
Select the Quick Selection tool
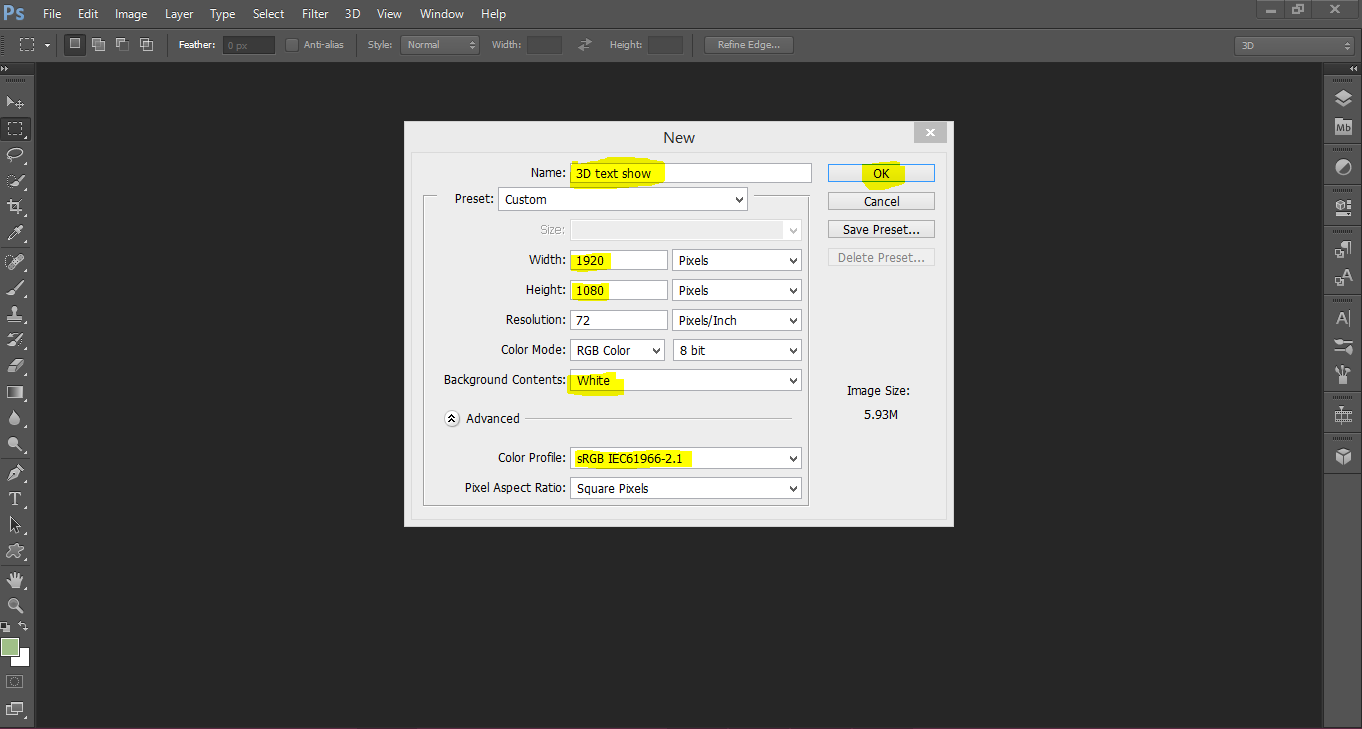click(15, 181)
